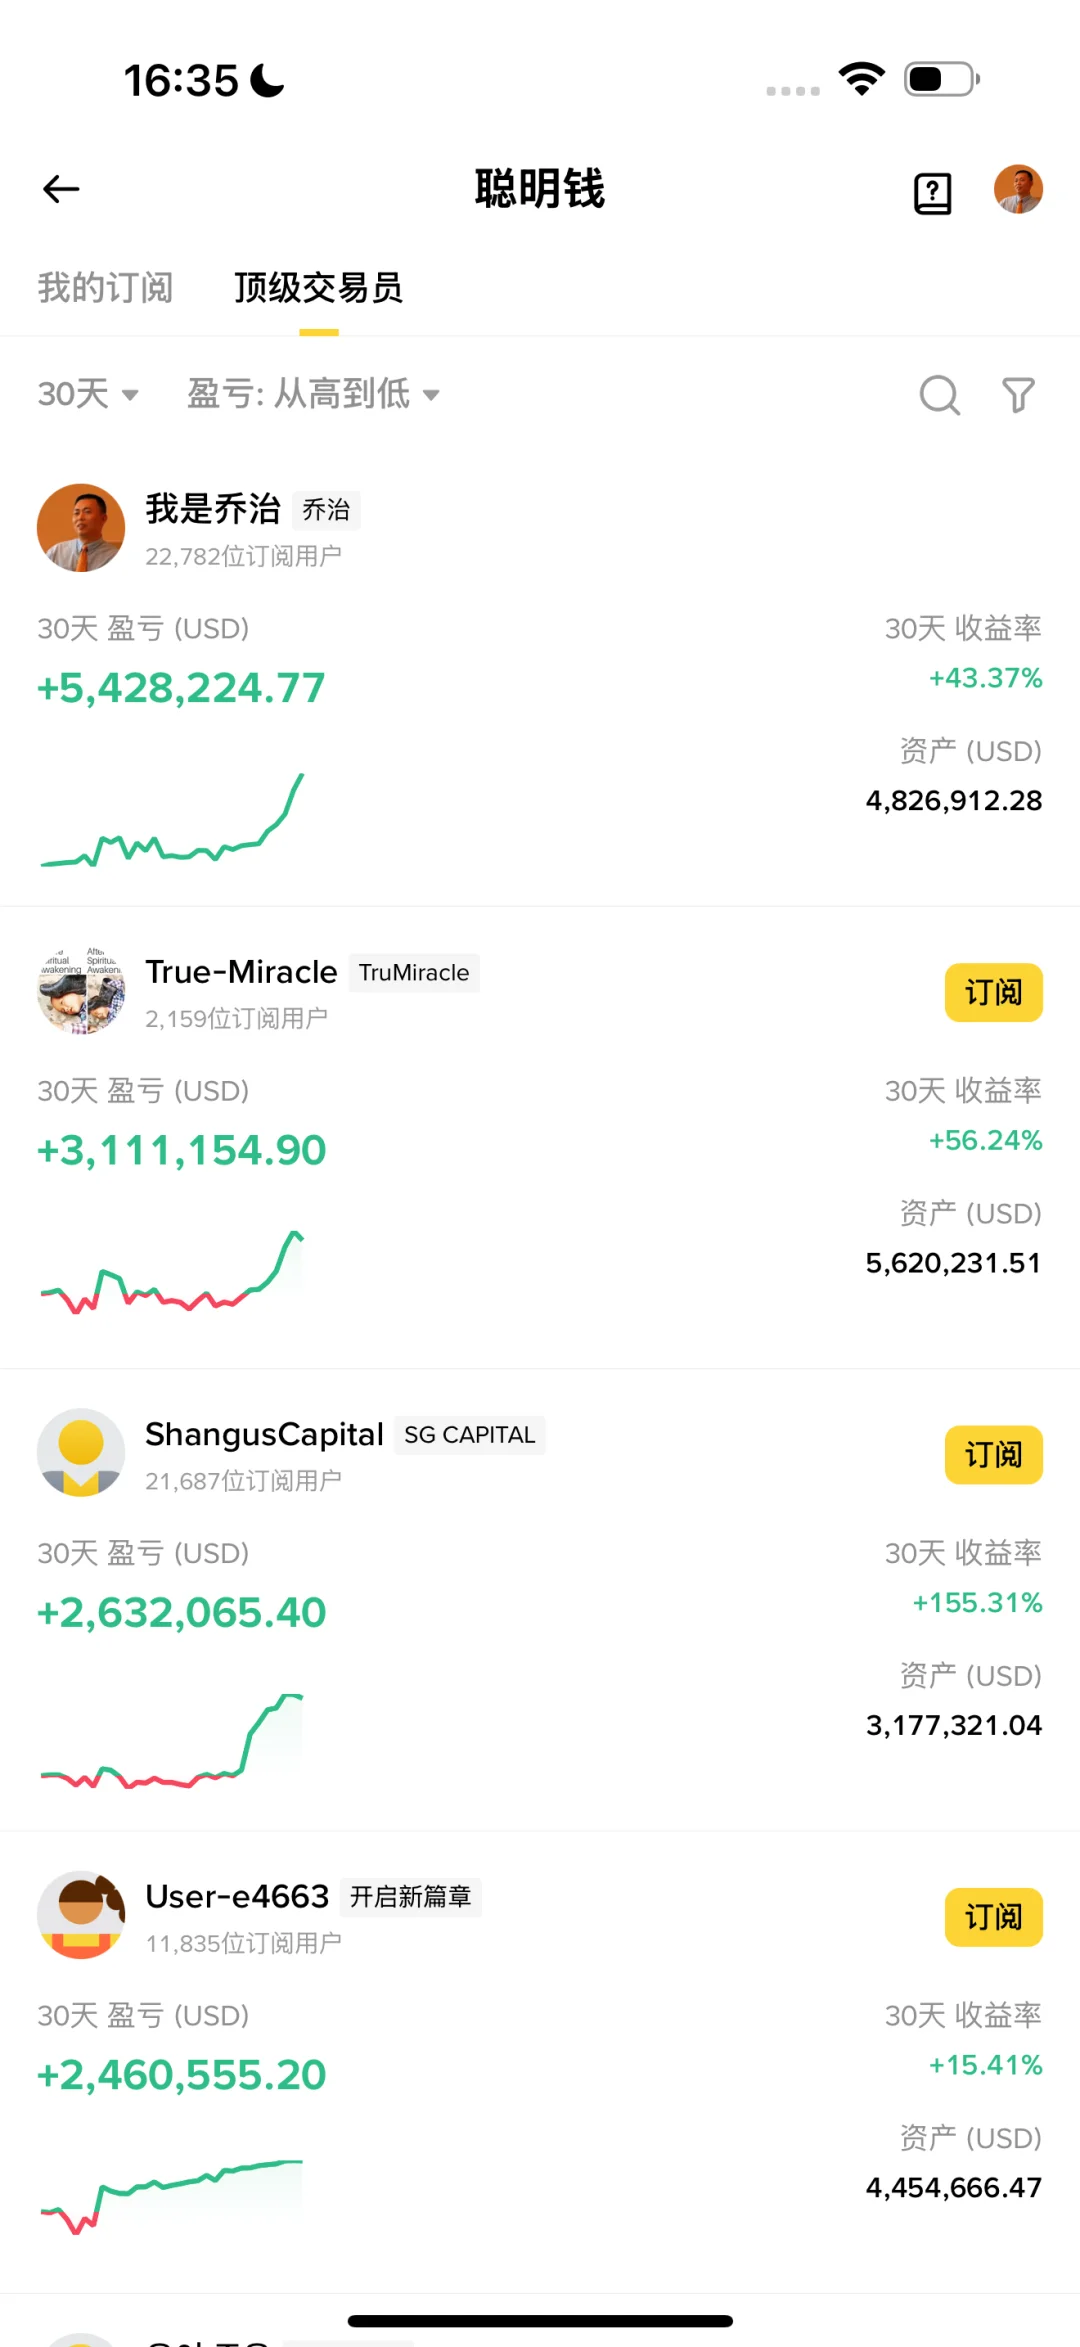The width and height of the screenshot is (1080, 2347).
Task: Open the filter funnel icon
Action: (1018, 395)
